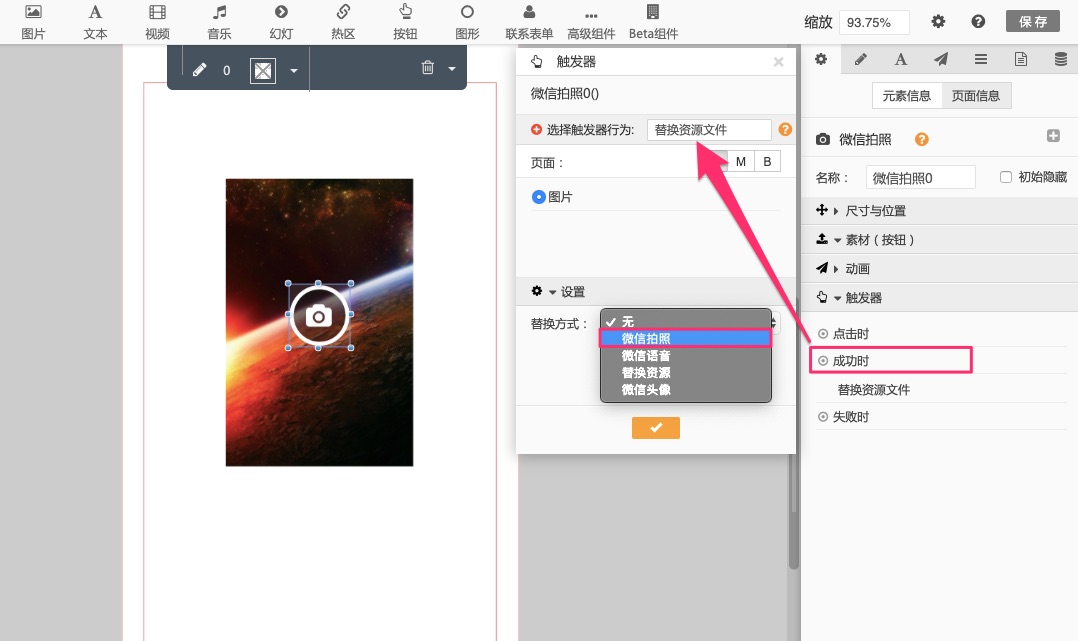Confirm with the orange checkmark button
Viewport: 1078px width, 641px height.
tap(655, 428)
